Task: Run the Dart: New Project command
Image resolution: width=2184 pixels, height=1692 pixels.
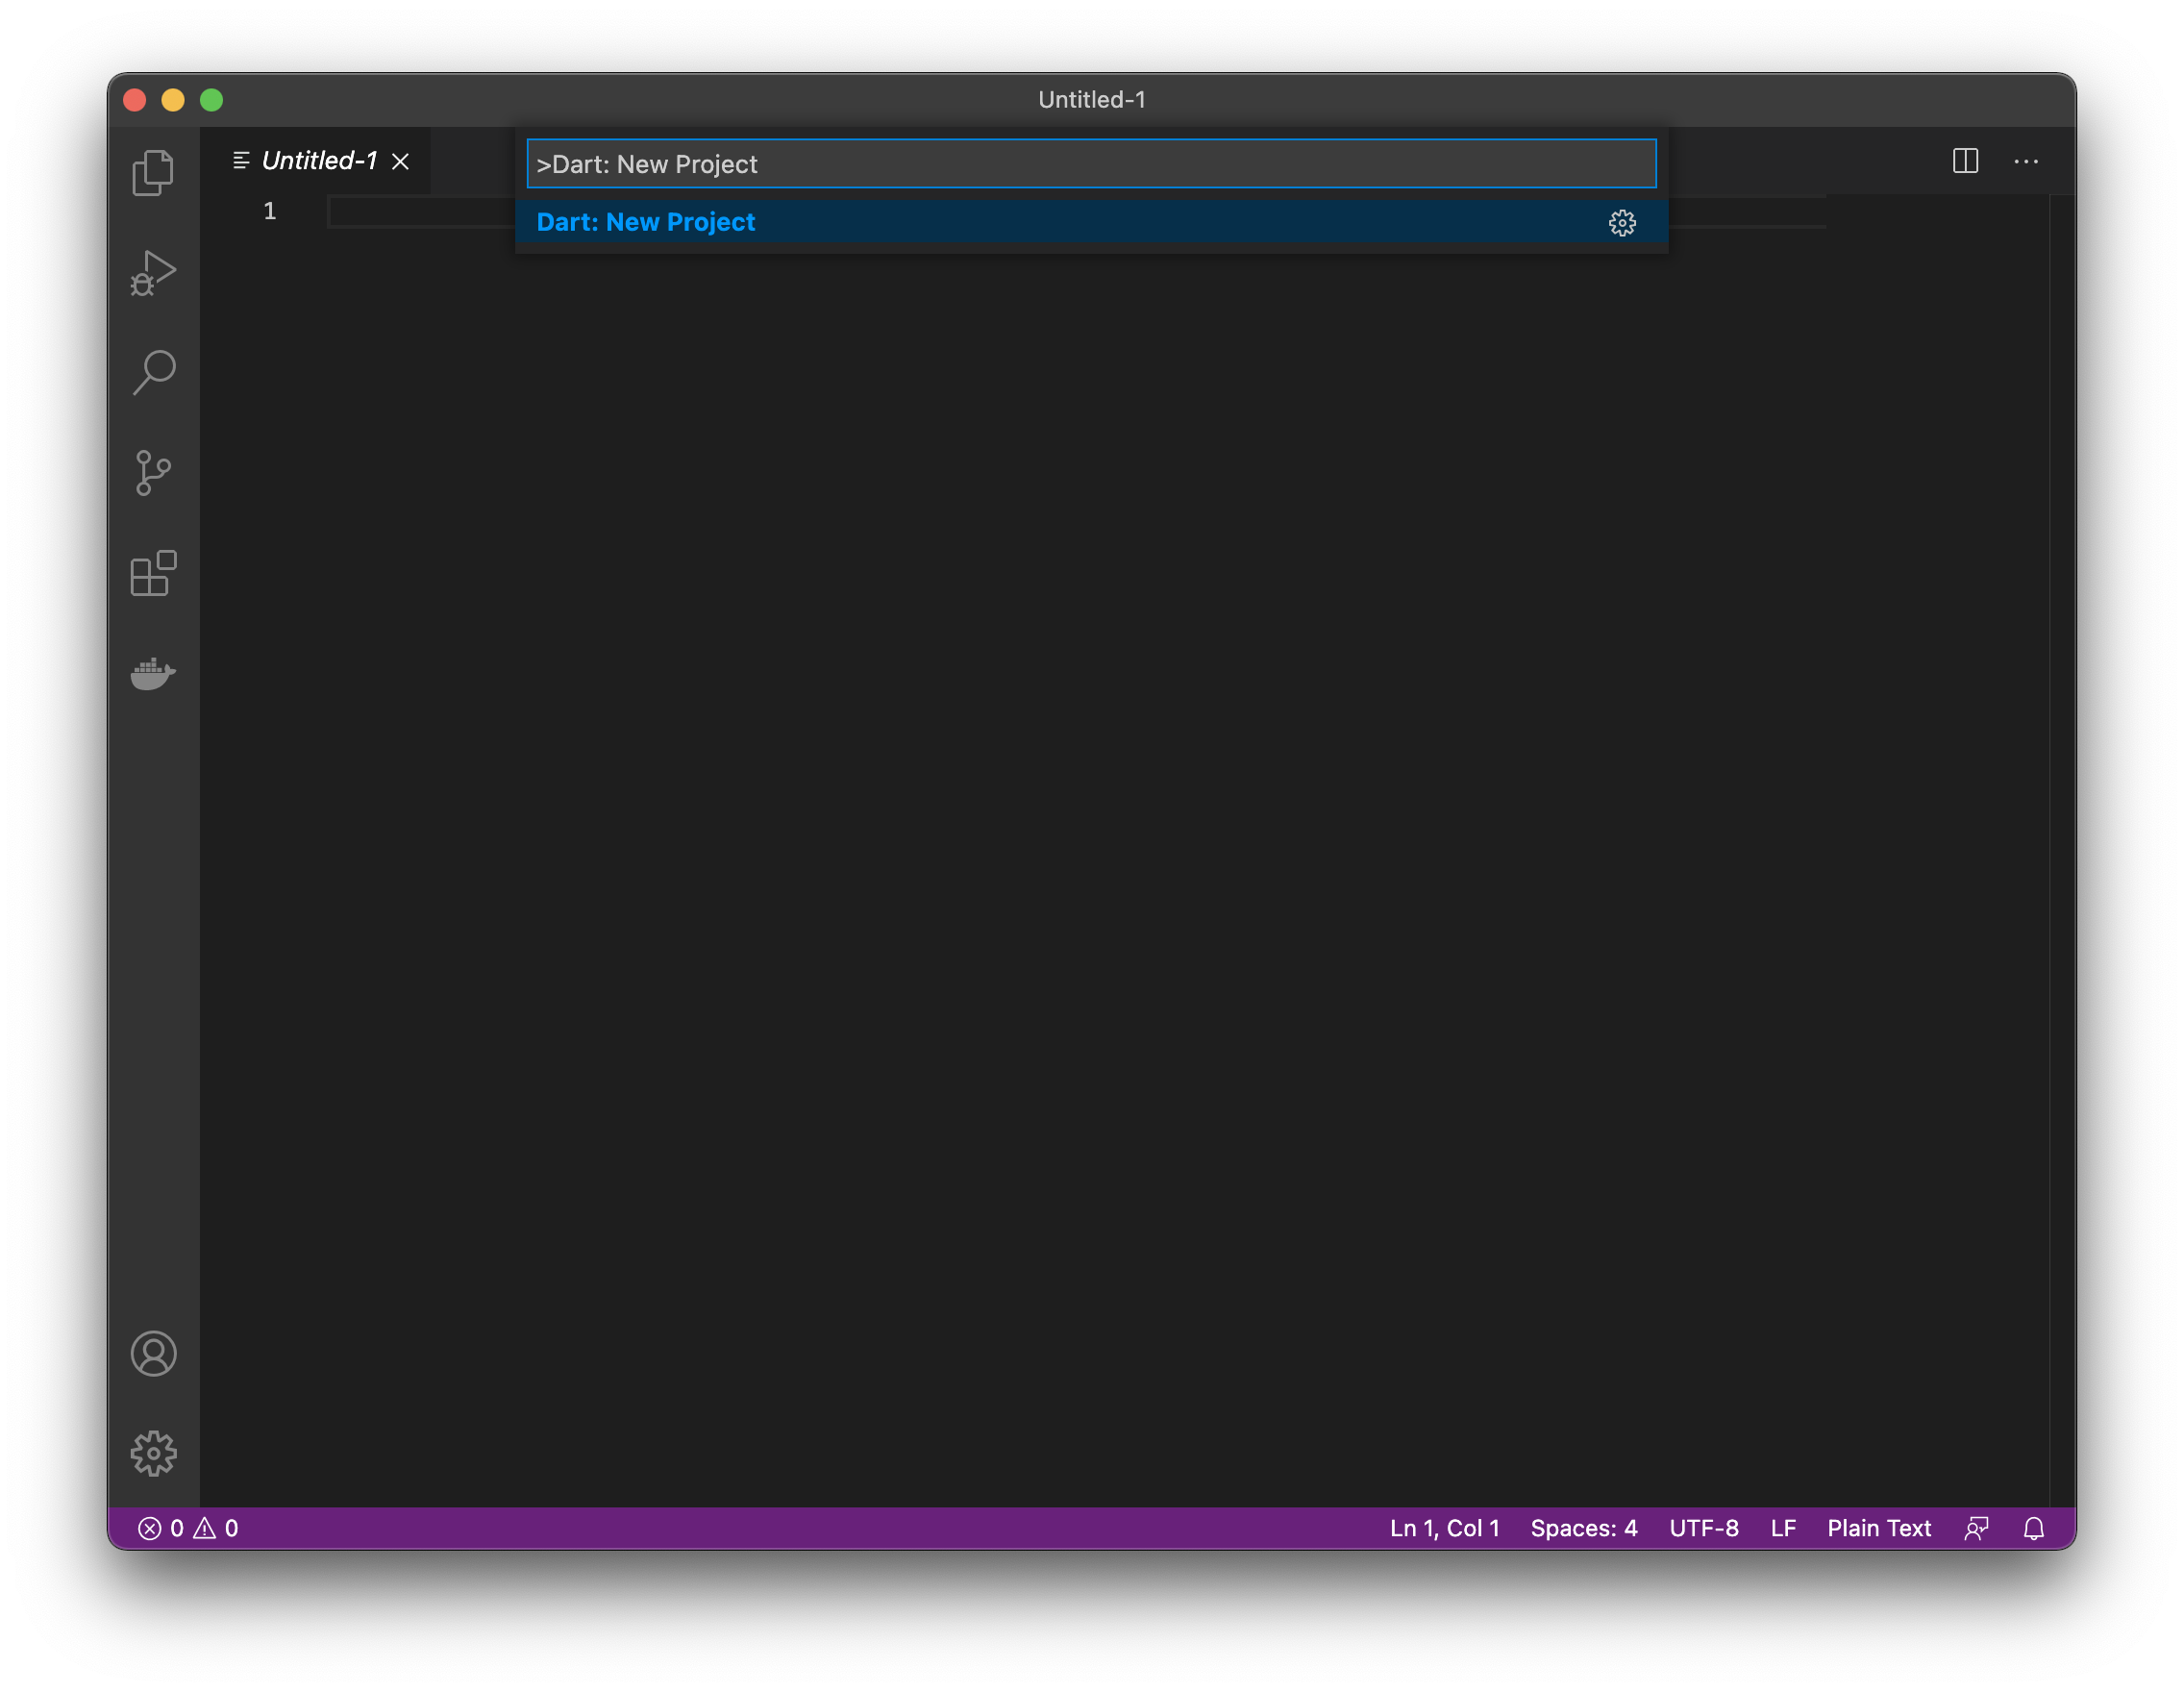Action: click(x=1091, y=222)
